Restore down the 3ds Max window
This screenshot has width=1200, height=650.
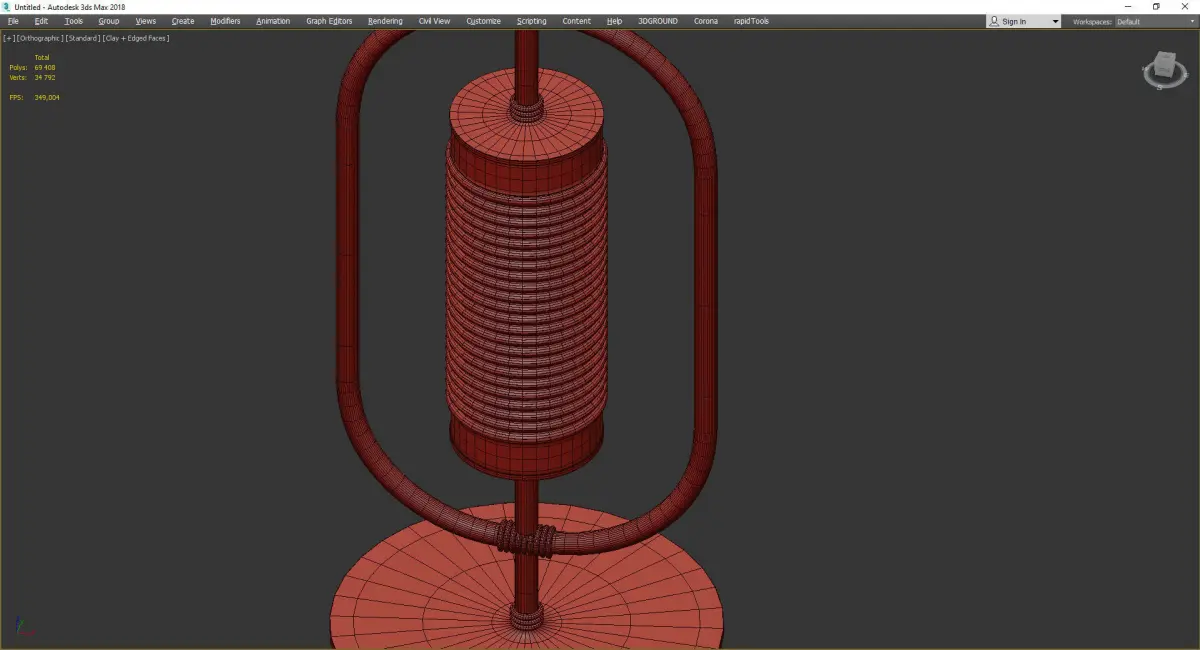point(1156,7)
